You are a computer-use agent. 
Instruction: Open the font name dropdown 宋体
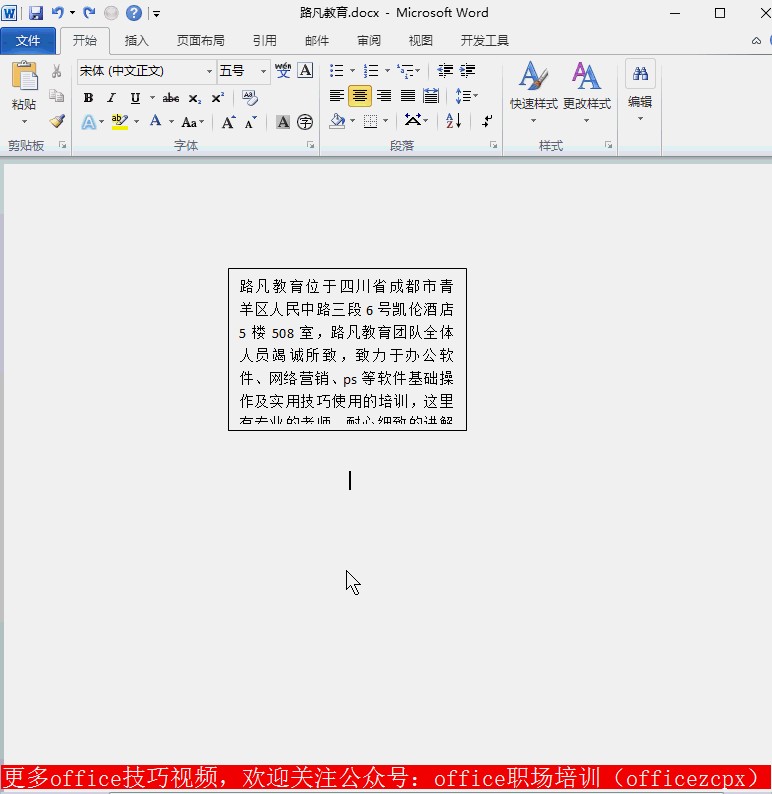[x=210, y=71]
